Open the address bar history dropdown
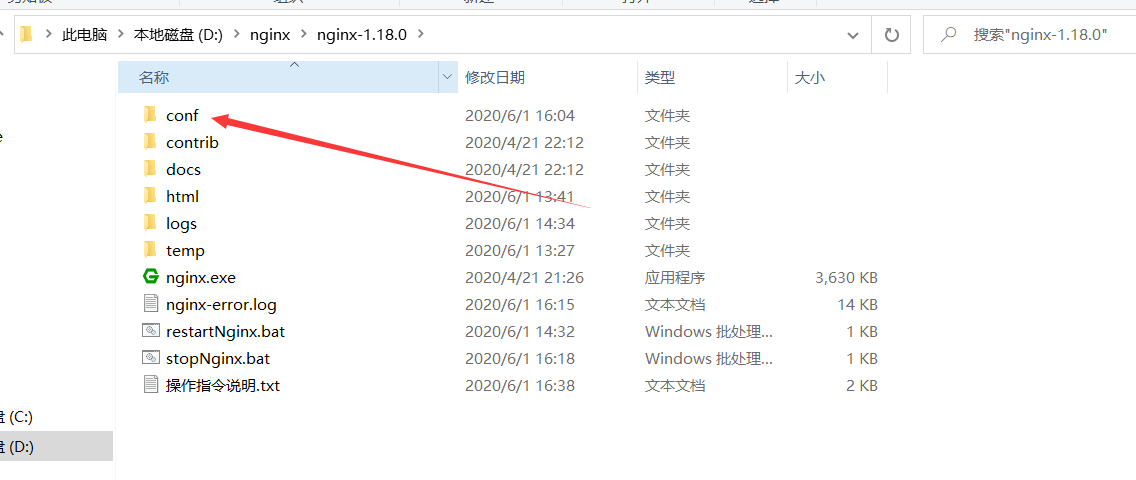1136x480 pixels. [x=854, y=35]
